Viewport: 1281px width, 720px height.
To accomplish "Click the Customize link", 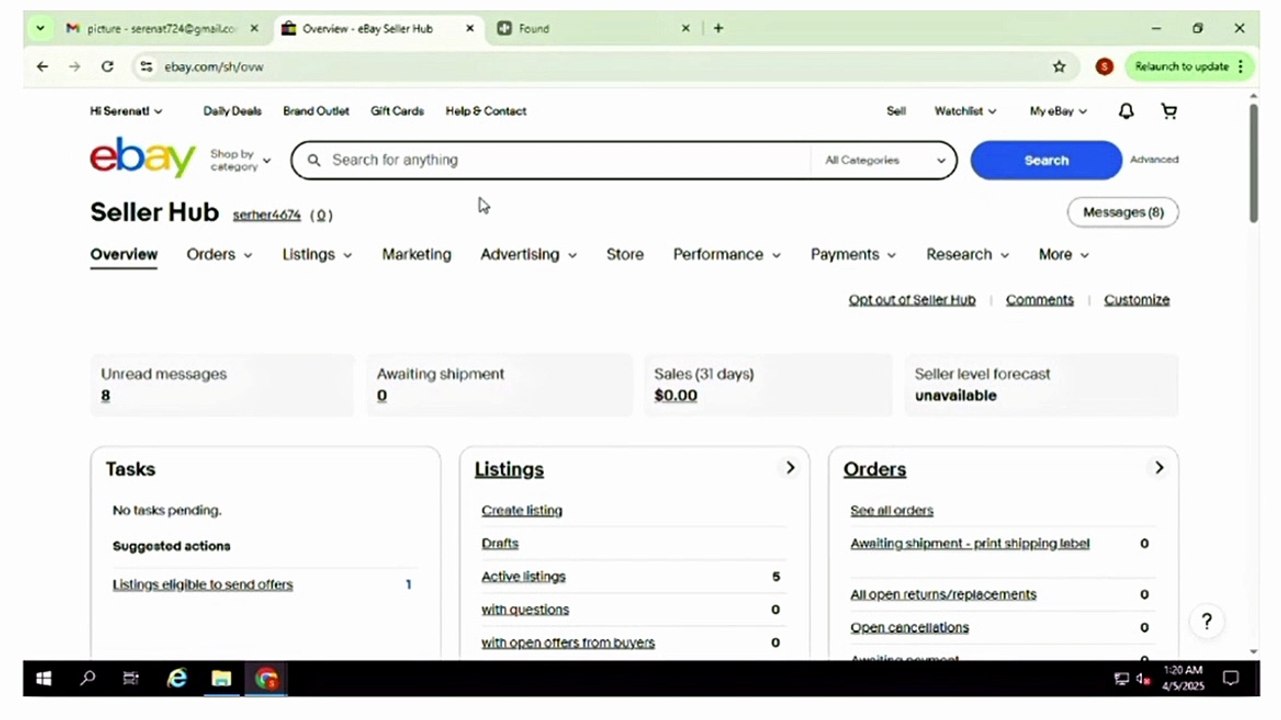I will pyautogui.click(x=1137, y=300).
